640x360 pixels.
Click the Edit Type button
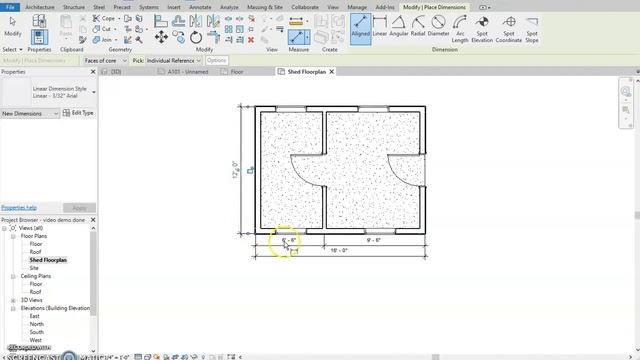pyautogui.click(x=78, y=113)
